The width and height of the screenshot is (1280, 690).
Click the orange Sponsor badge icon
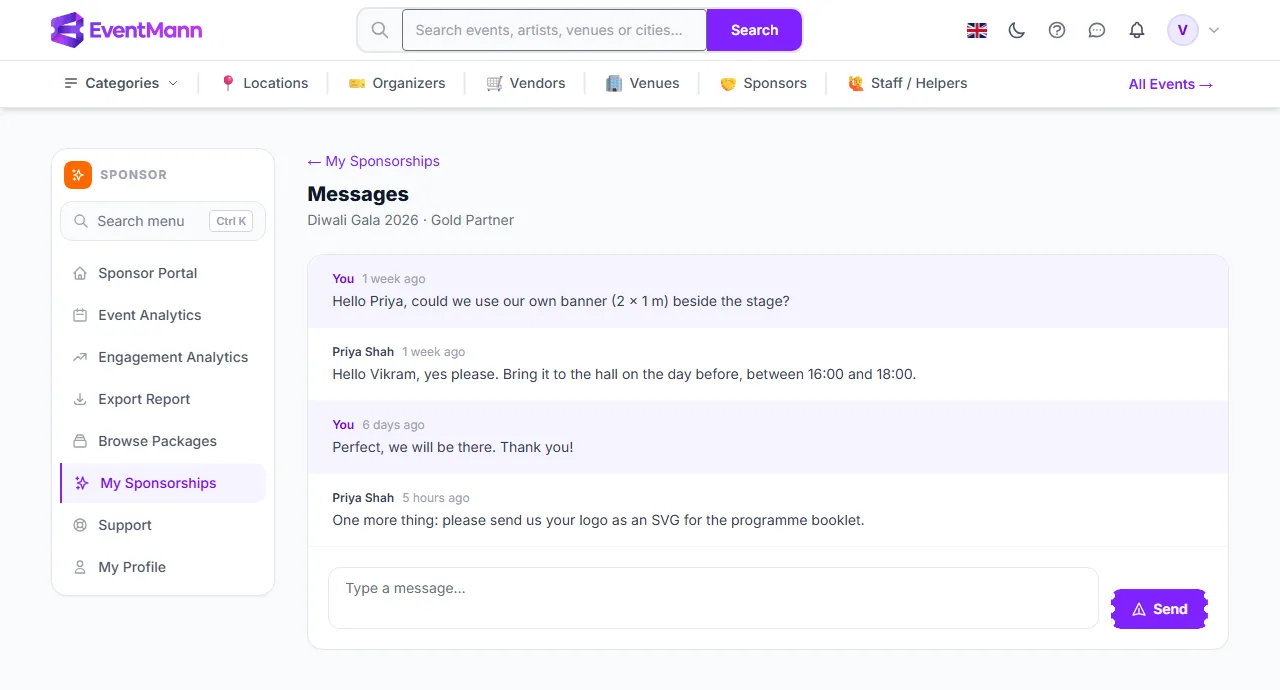tap(78, 174)
